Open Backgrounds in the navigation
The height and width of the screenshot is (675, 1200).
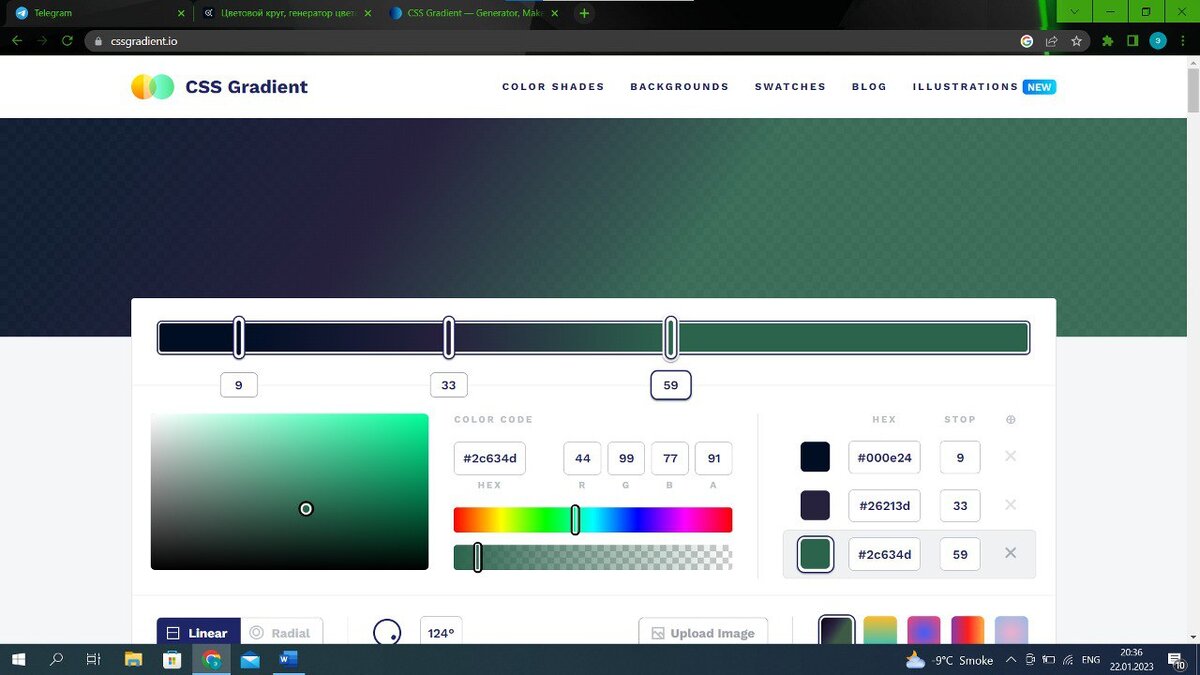click(679, 87)
